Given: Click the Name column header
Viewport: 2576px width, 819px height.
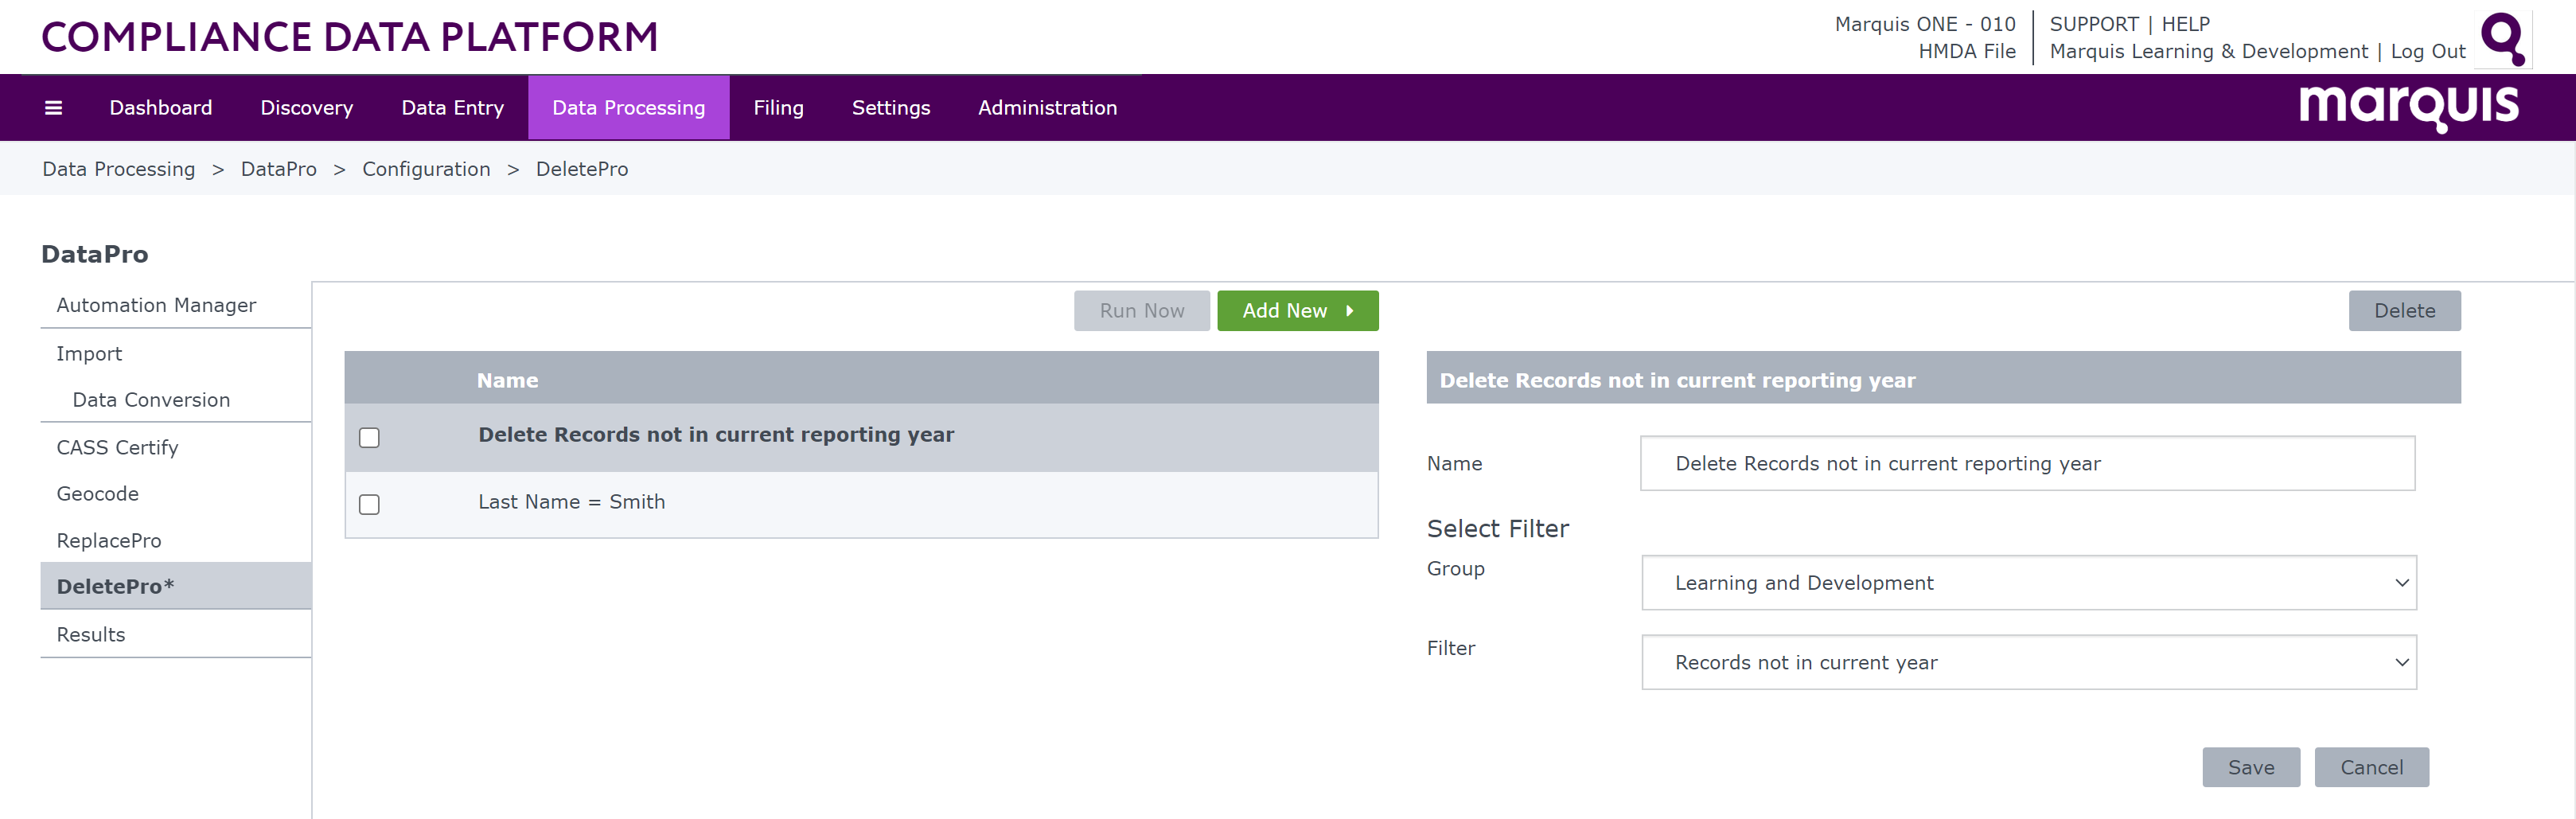Looking at the screenshot, I should [x=507, y=380].
